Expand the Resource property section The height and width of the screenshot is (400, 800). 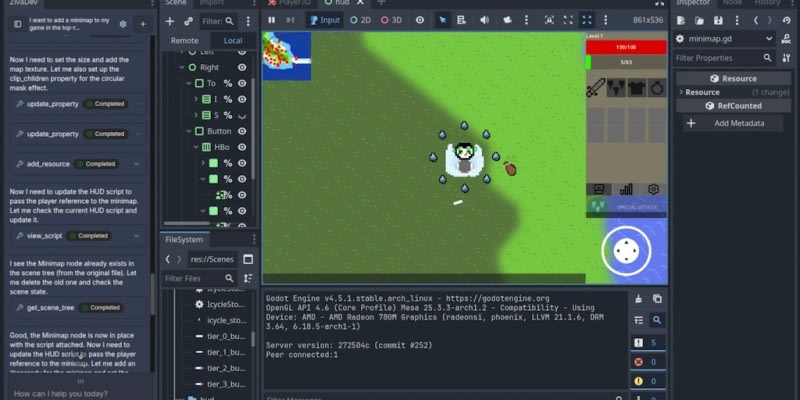coord(681,92)
